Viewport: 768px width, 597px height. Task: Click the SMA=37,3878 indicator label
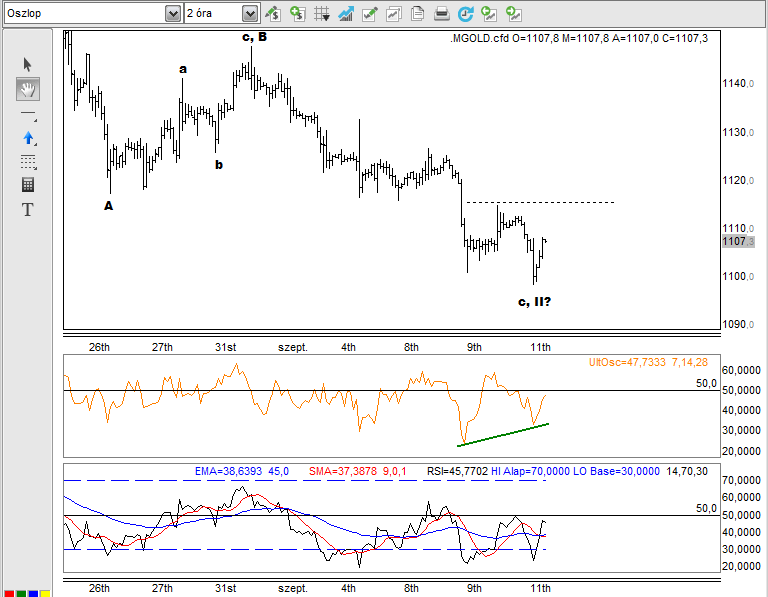343,471
